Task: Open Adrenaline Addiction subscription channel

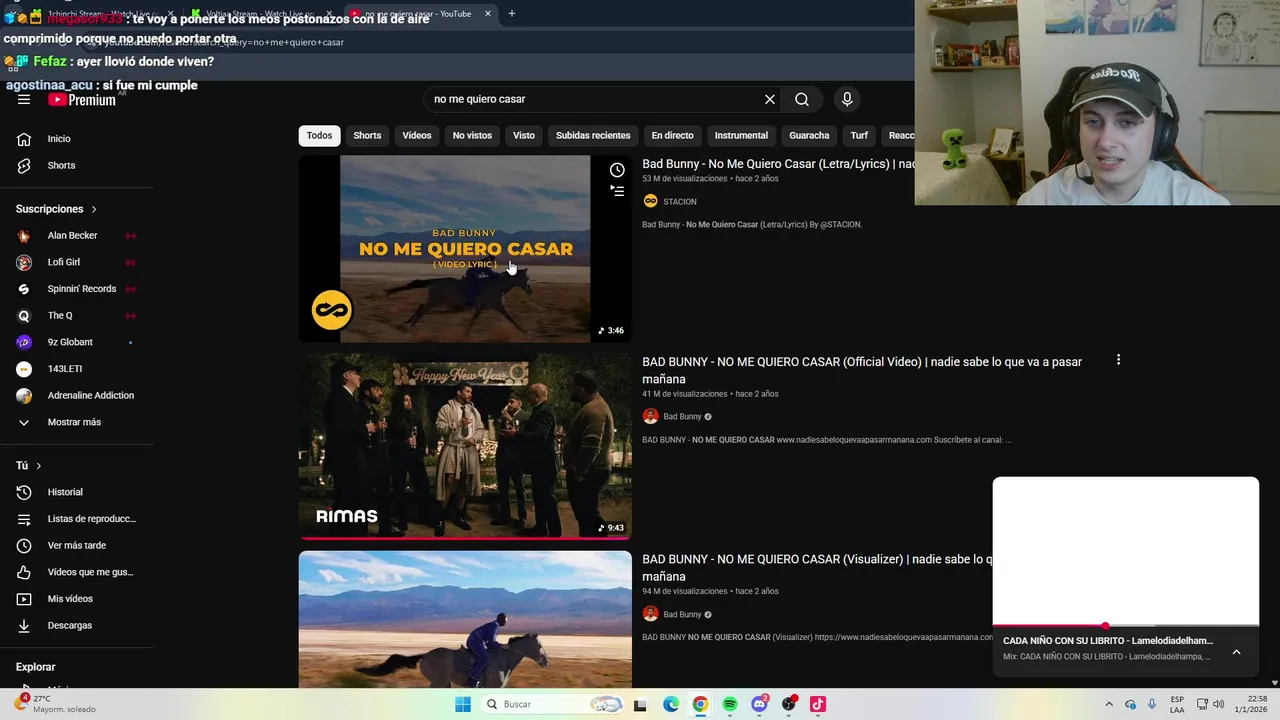Action: [77, 395]
